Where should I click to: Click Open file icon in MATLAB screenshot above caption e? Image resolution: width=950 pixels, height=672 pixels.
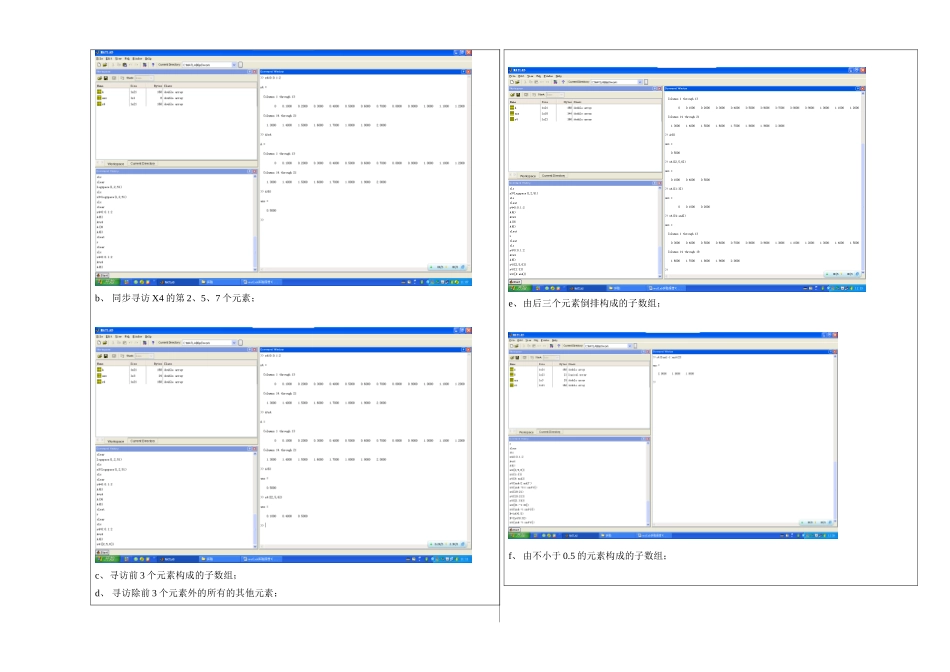coord(517,82)
